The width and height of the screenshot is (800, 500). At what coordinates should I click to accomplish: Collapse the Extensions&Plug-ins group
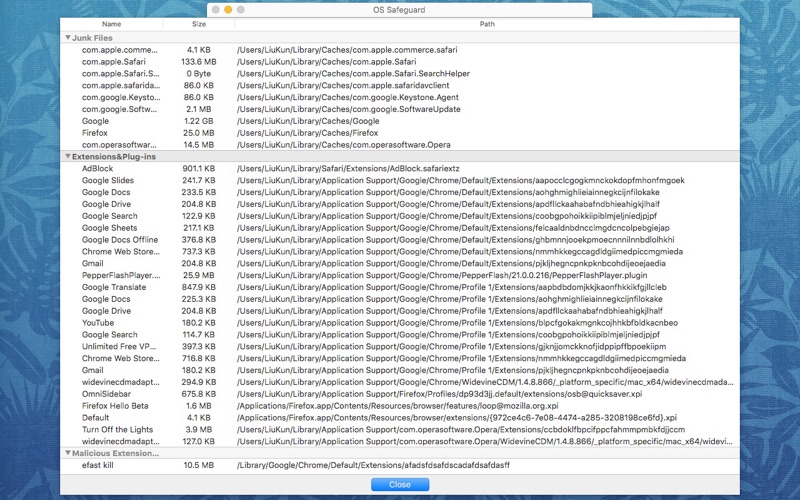click(x=67, y=157)
